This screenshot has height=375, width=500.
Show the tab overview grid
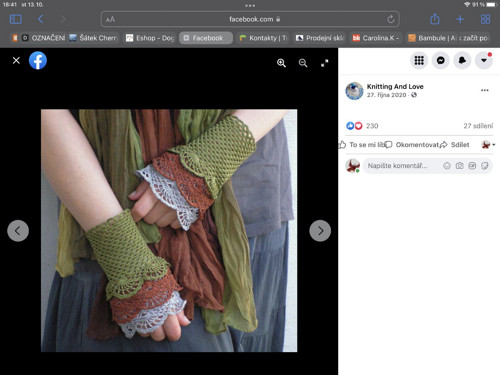tap(485, 19)
